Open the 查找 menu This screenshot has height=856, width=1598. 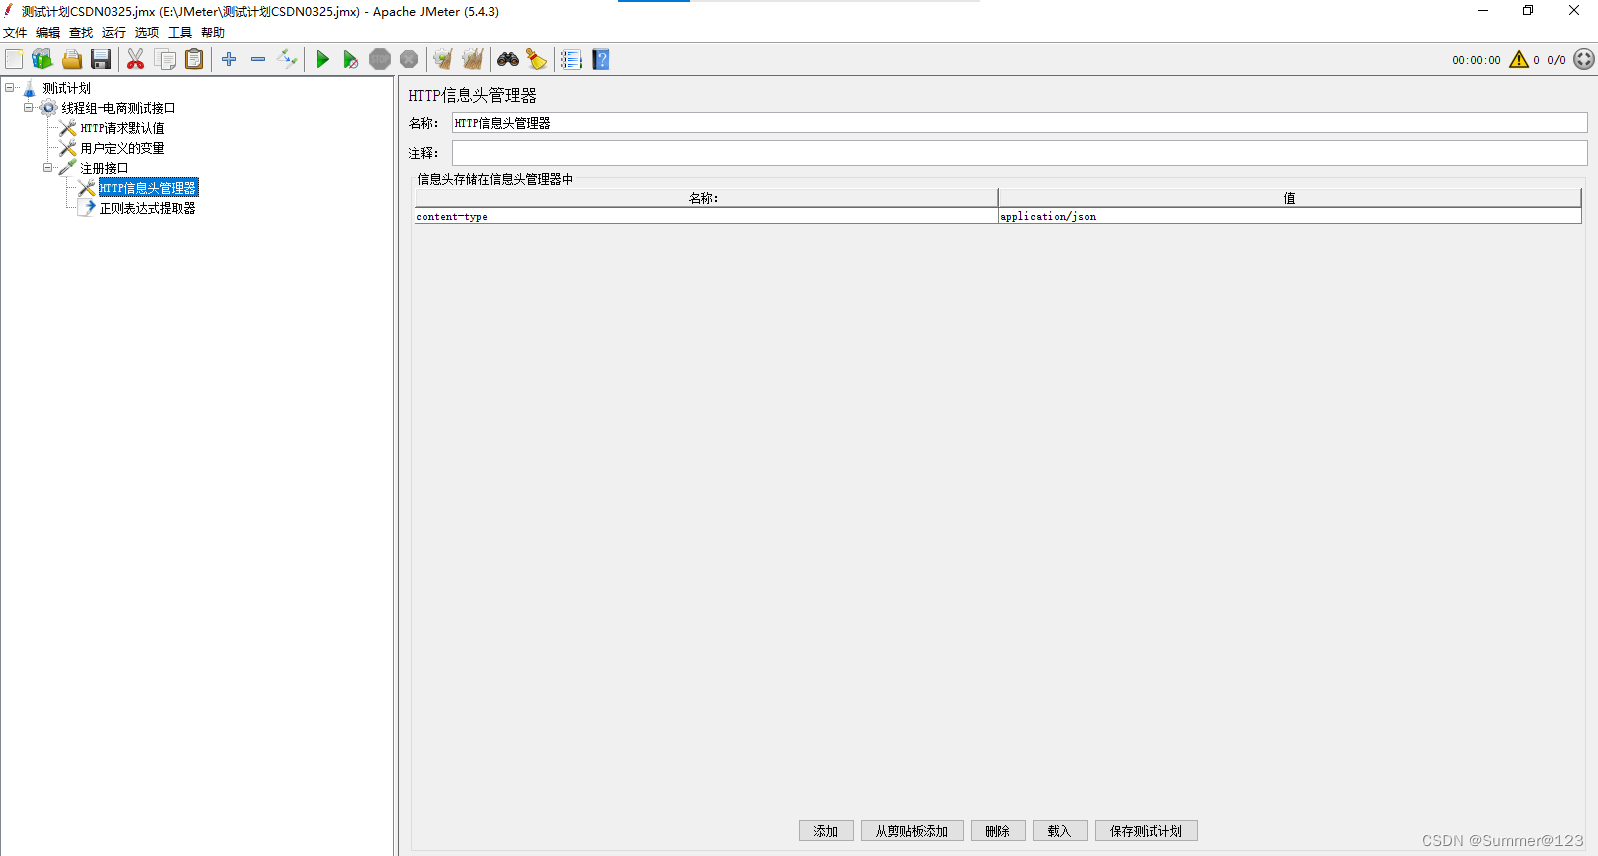click(x=81, y=33)
